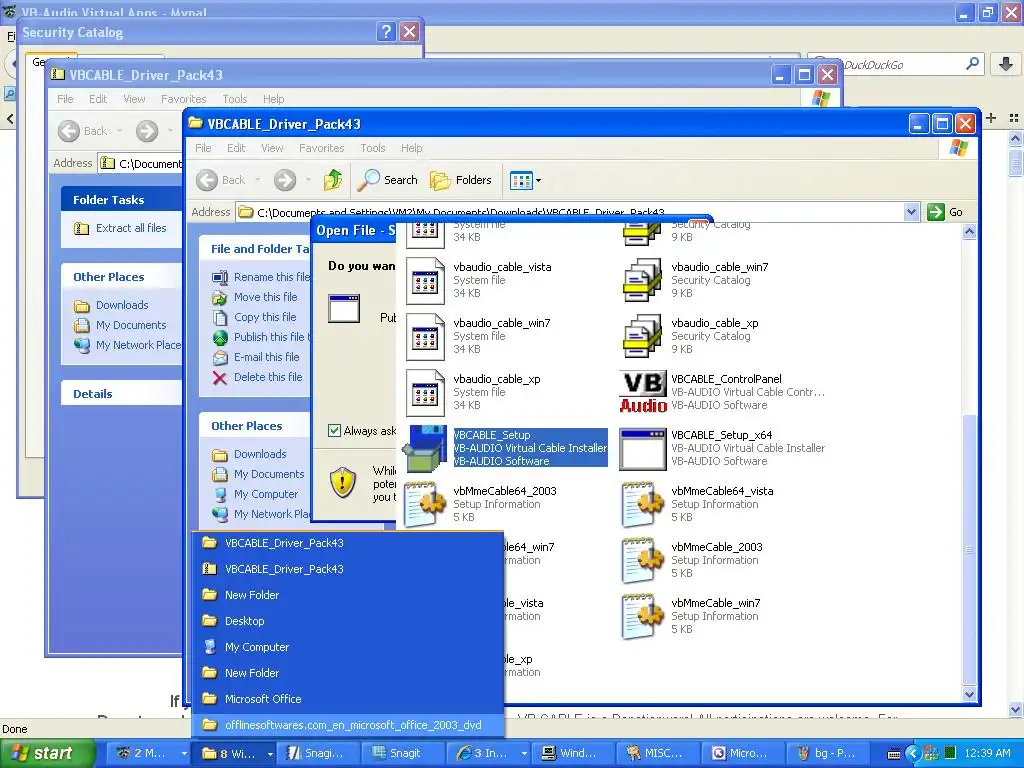Open Edit menu in front VBCABLE window

click(236, 148)
